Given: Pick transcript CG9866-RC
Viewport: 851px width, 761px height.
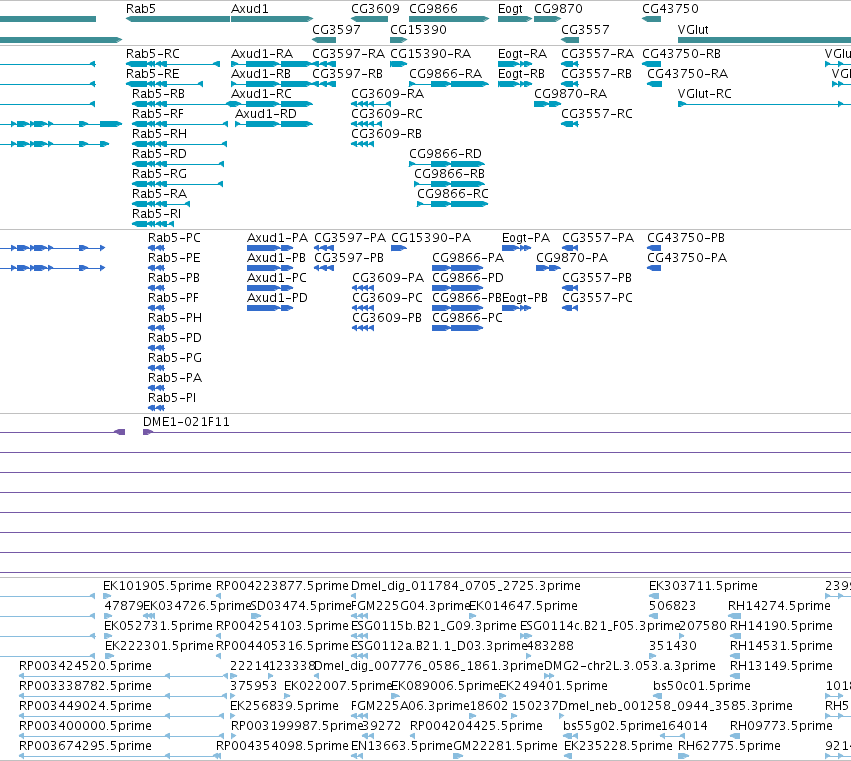Looking at the screenshot, I should click(x=453, y=194).
